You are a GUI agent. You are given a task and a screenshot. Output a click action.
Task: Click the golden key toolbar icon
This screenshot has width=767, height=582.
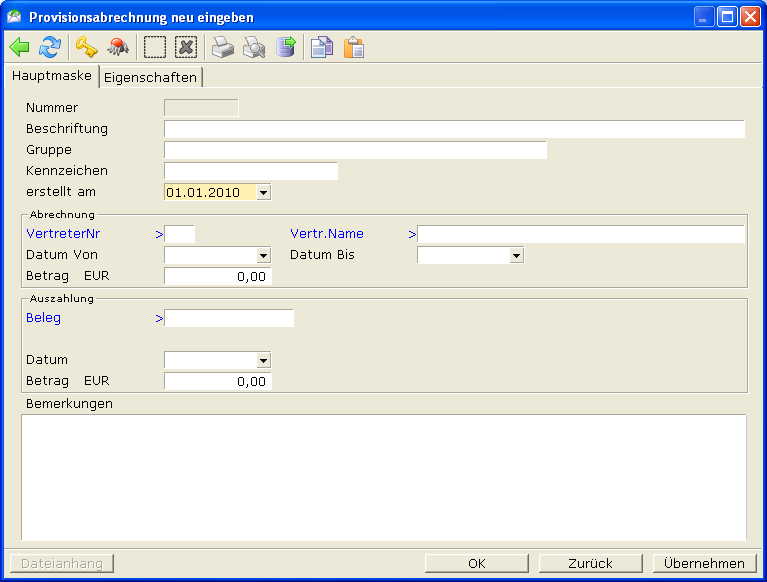pyautogui.click(x=87, y=47)
